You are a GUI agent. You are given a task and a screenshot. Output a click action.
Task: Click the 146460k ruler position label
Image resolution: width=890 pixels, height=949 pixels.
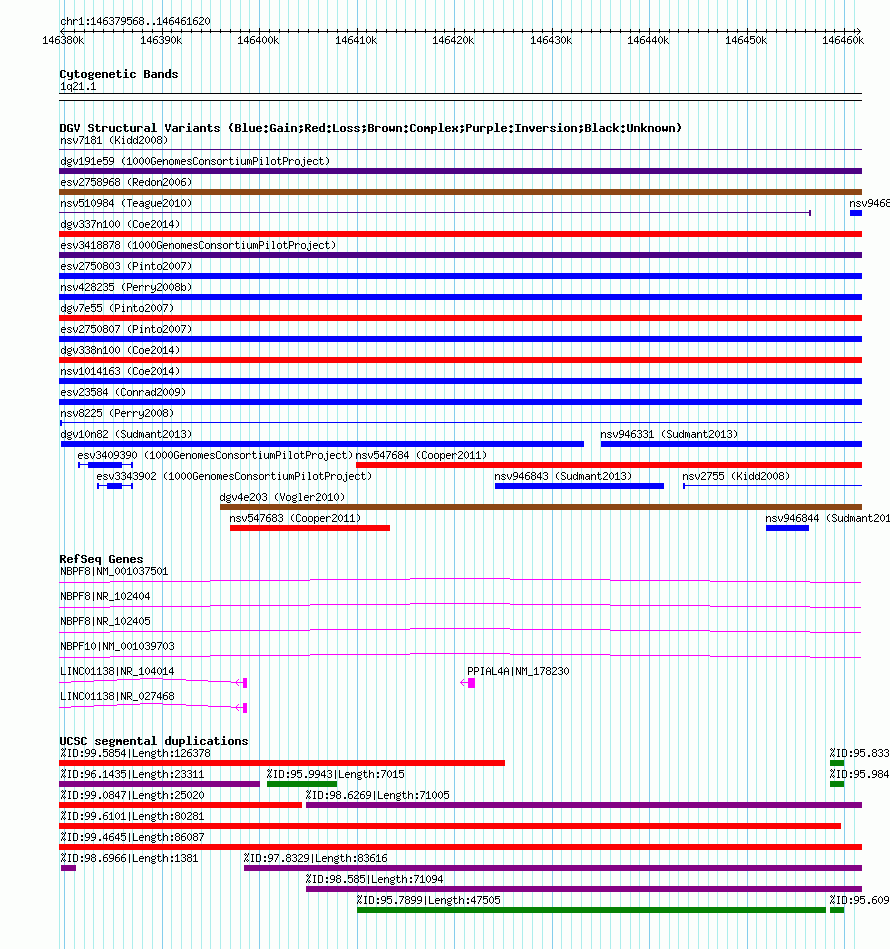(843, 41)
